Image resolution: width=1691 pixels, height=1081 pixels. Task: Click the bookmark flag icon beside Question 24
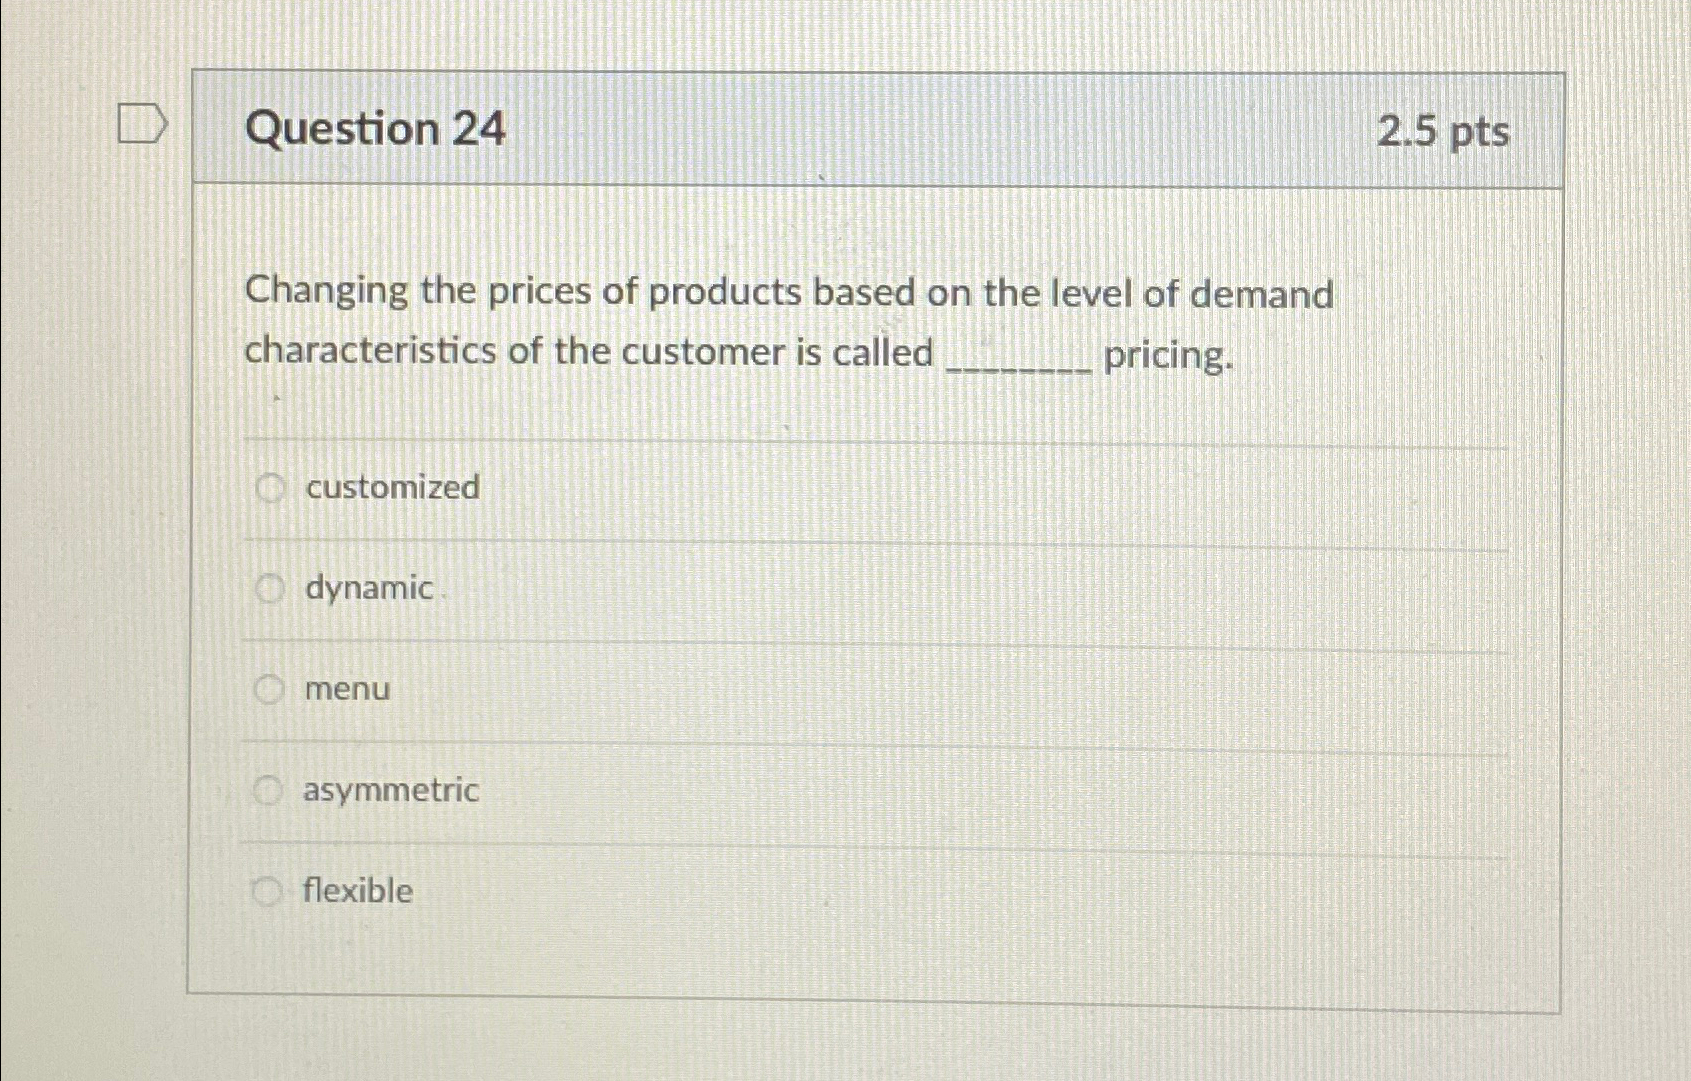point(143,122)
